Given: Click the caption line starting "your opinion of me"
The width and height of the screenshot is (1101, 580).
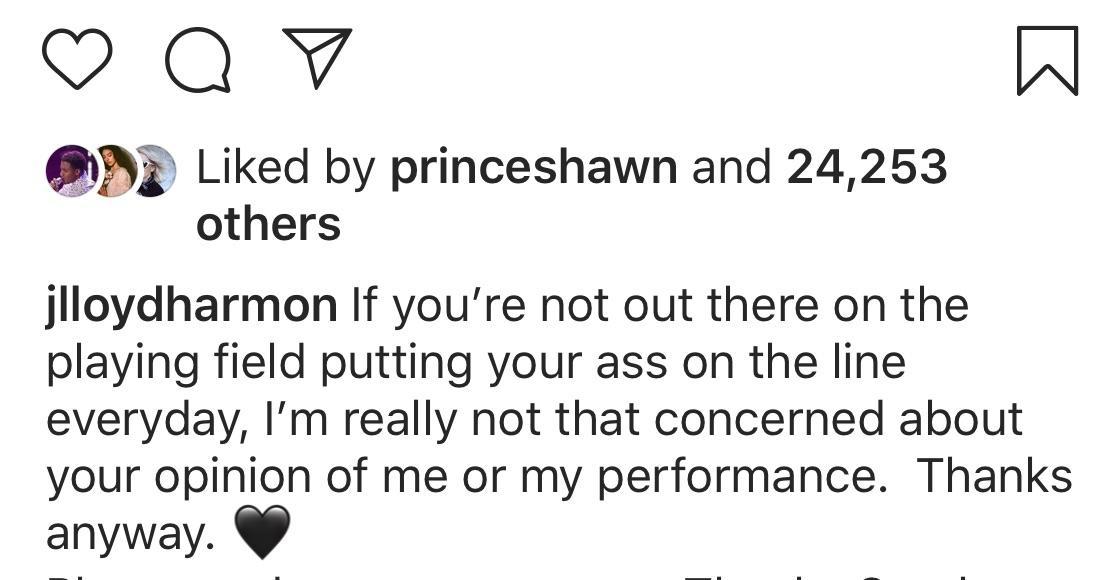Looking at the screenshot, I should pyautogui.click(x=466, y=477).
